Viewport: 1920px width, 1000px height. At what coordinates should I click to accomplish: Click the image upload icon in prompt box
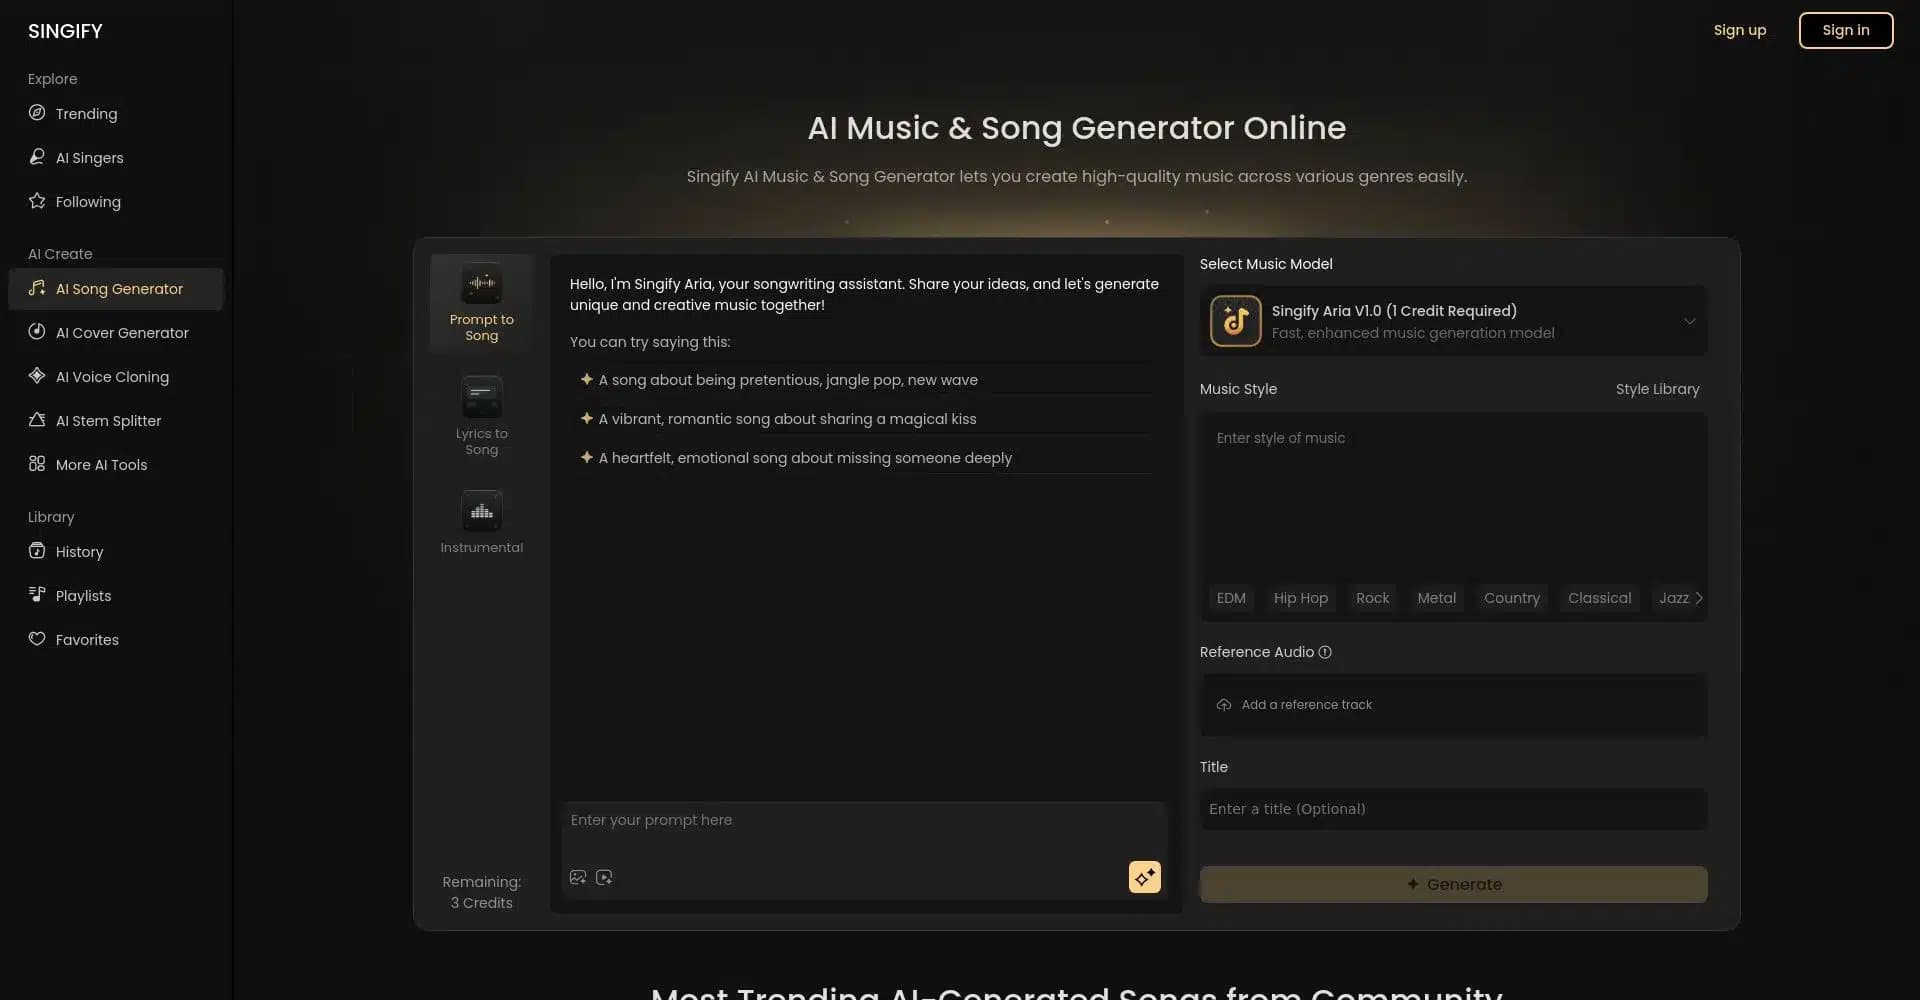point(577,876)
